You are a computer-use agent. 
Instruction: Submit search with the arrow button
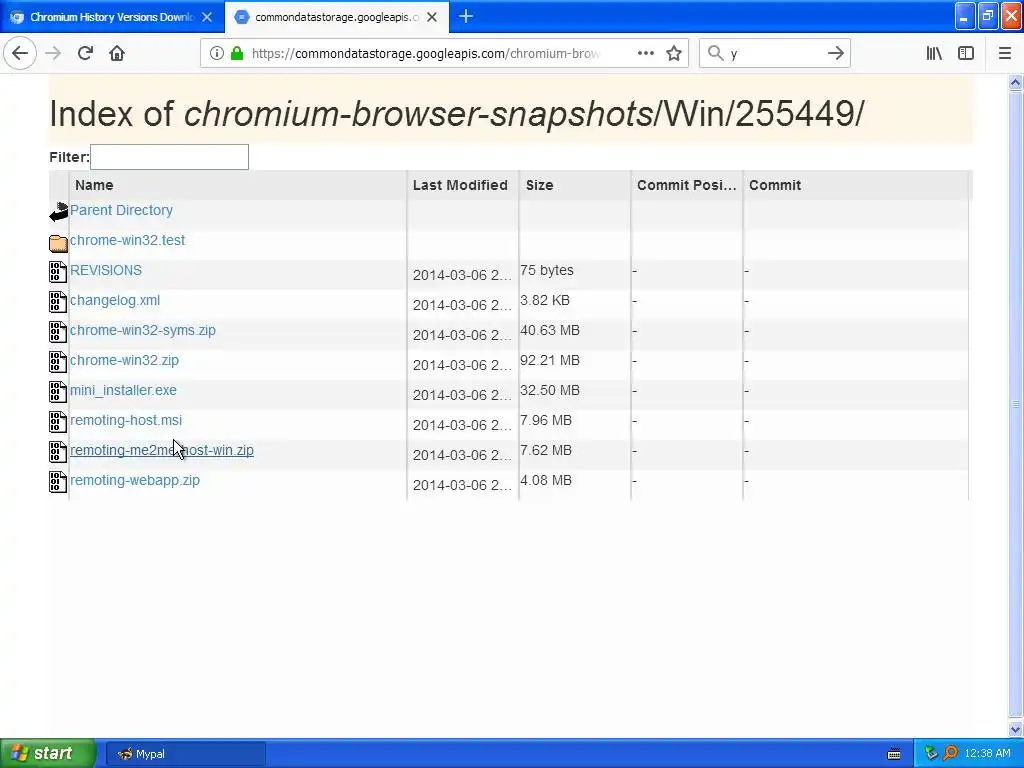tap(836, 53)
